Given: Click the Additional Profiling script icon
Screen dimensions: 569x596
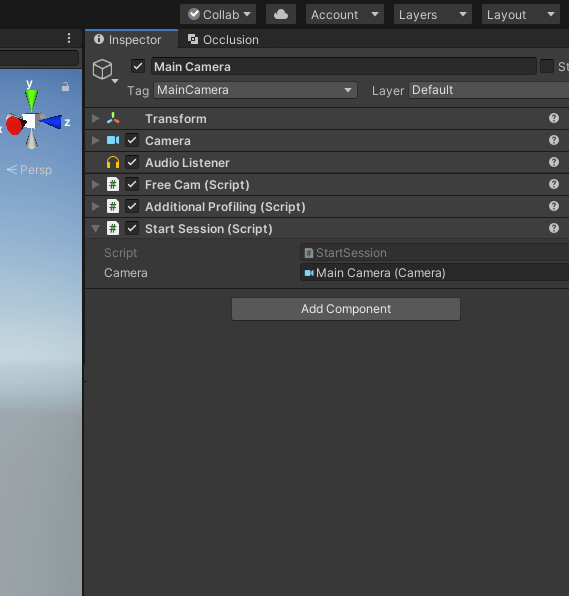Looking at the screenshot, I should pyautogui.click(x=113, y=207).
